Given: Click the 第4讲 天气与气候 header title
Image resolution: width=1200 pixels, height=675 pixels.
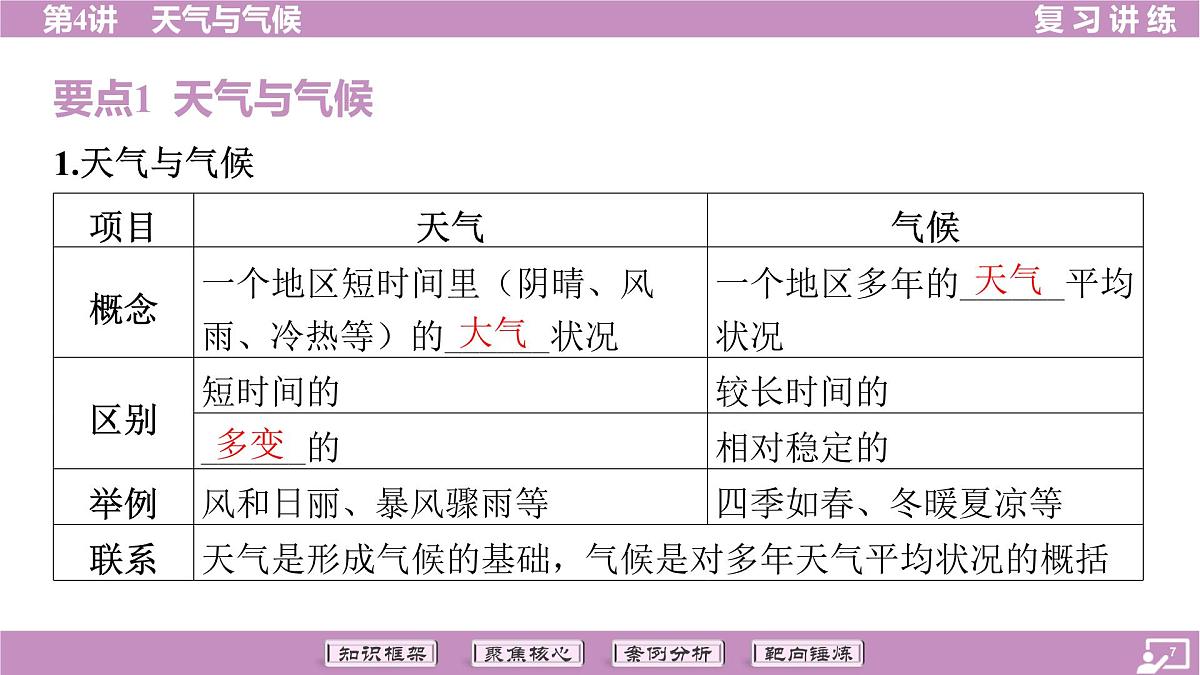Looking at the screenshot, I should [172, 19].
